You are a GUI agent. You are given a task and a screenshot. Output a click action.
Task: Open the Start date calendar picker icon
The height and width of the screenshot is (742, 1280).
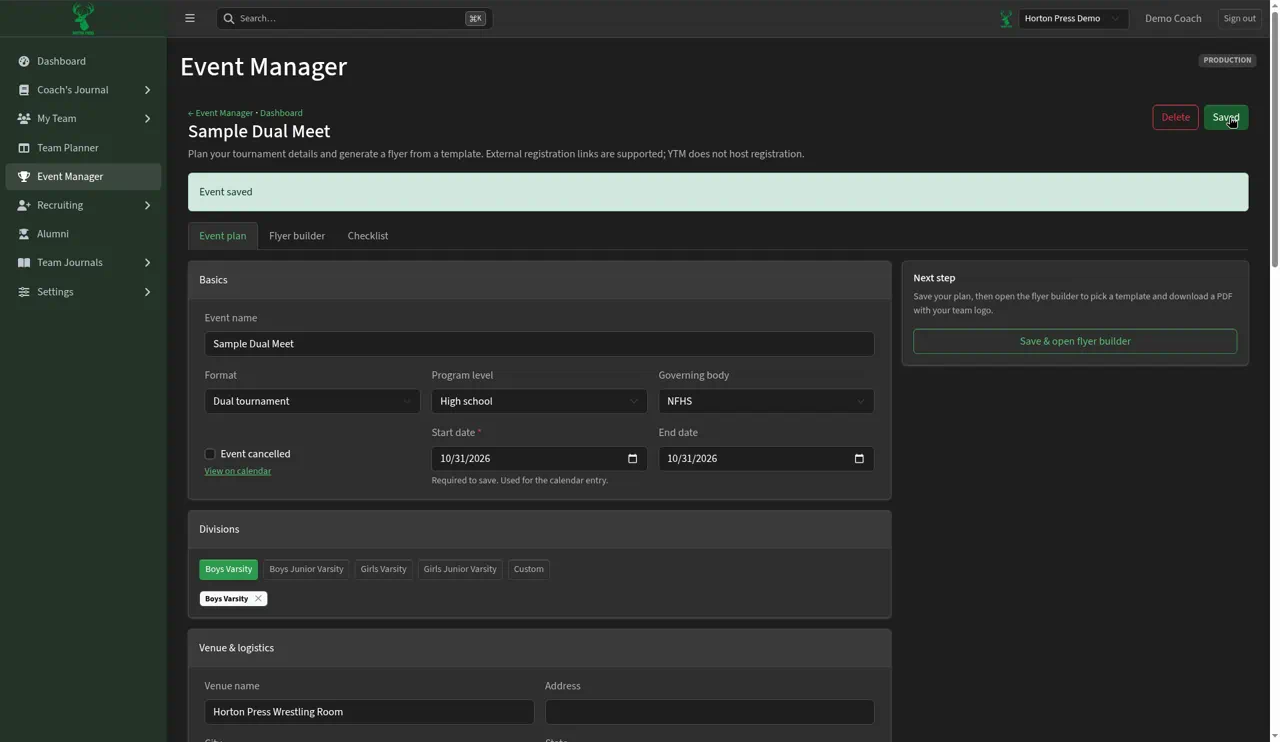coord(632,459)
